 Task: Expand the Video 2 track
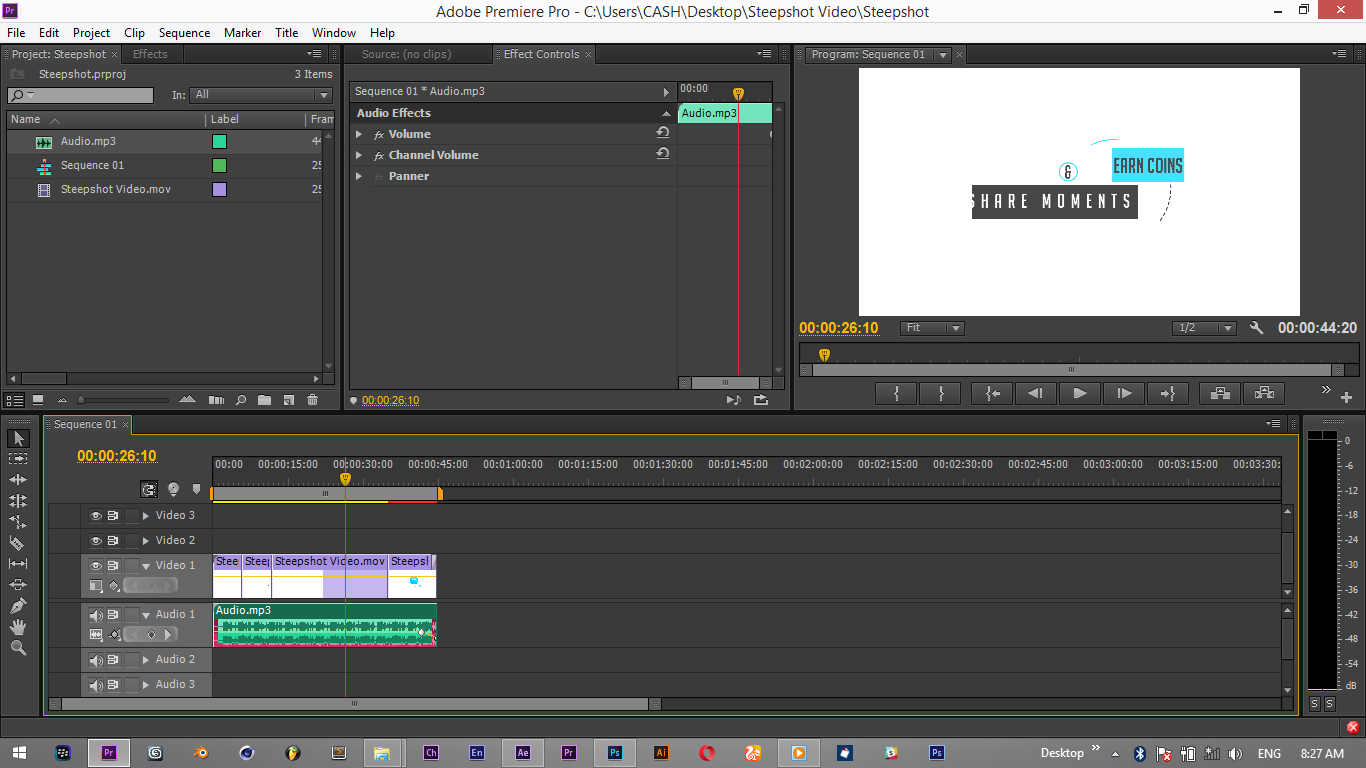146,541
